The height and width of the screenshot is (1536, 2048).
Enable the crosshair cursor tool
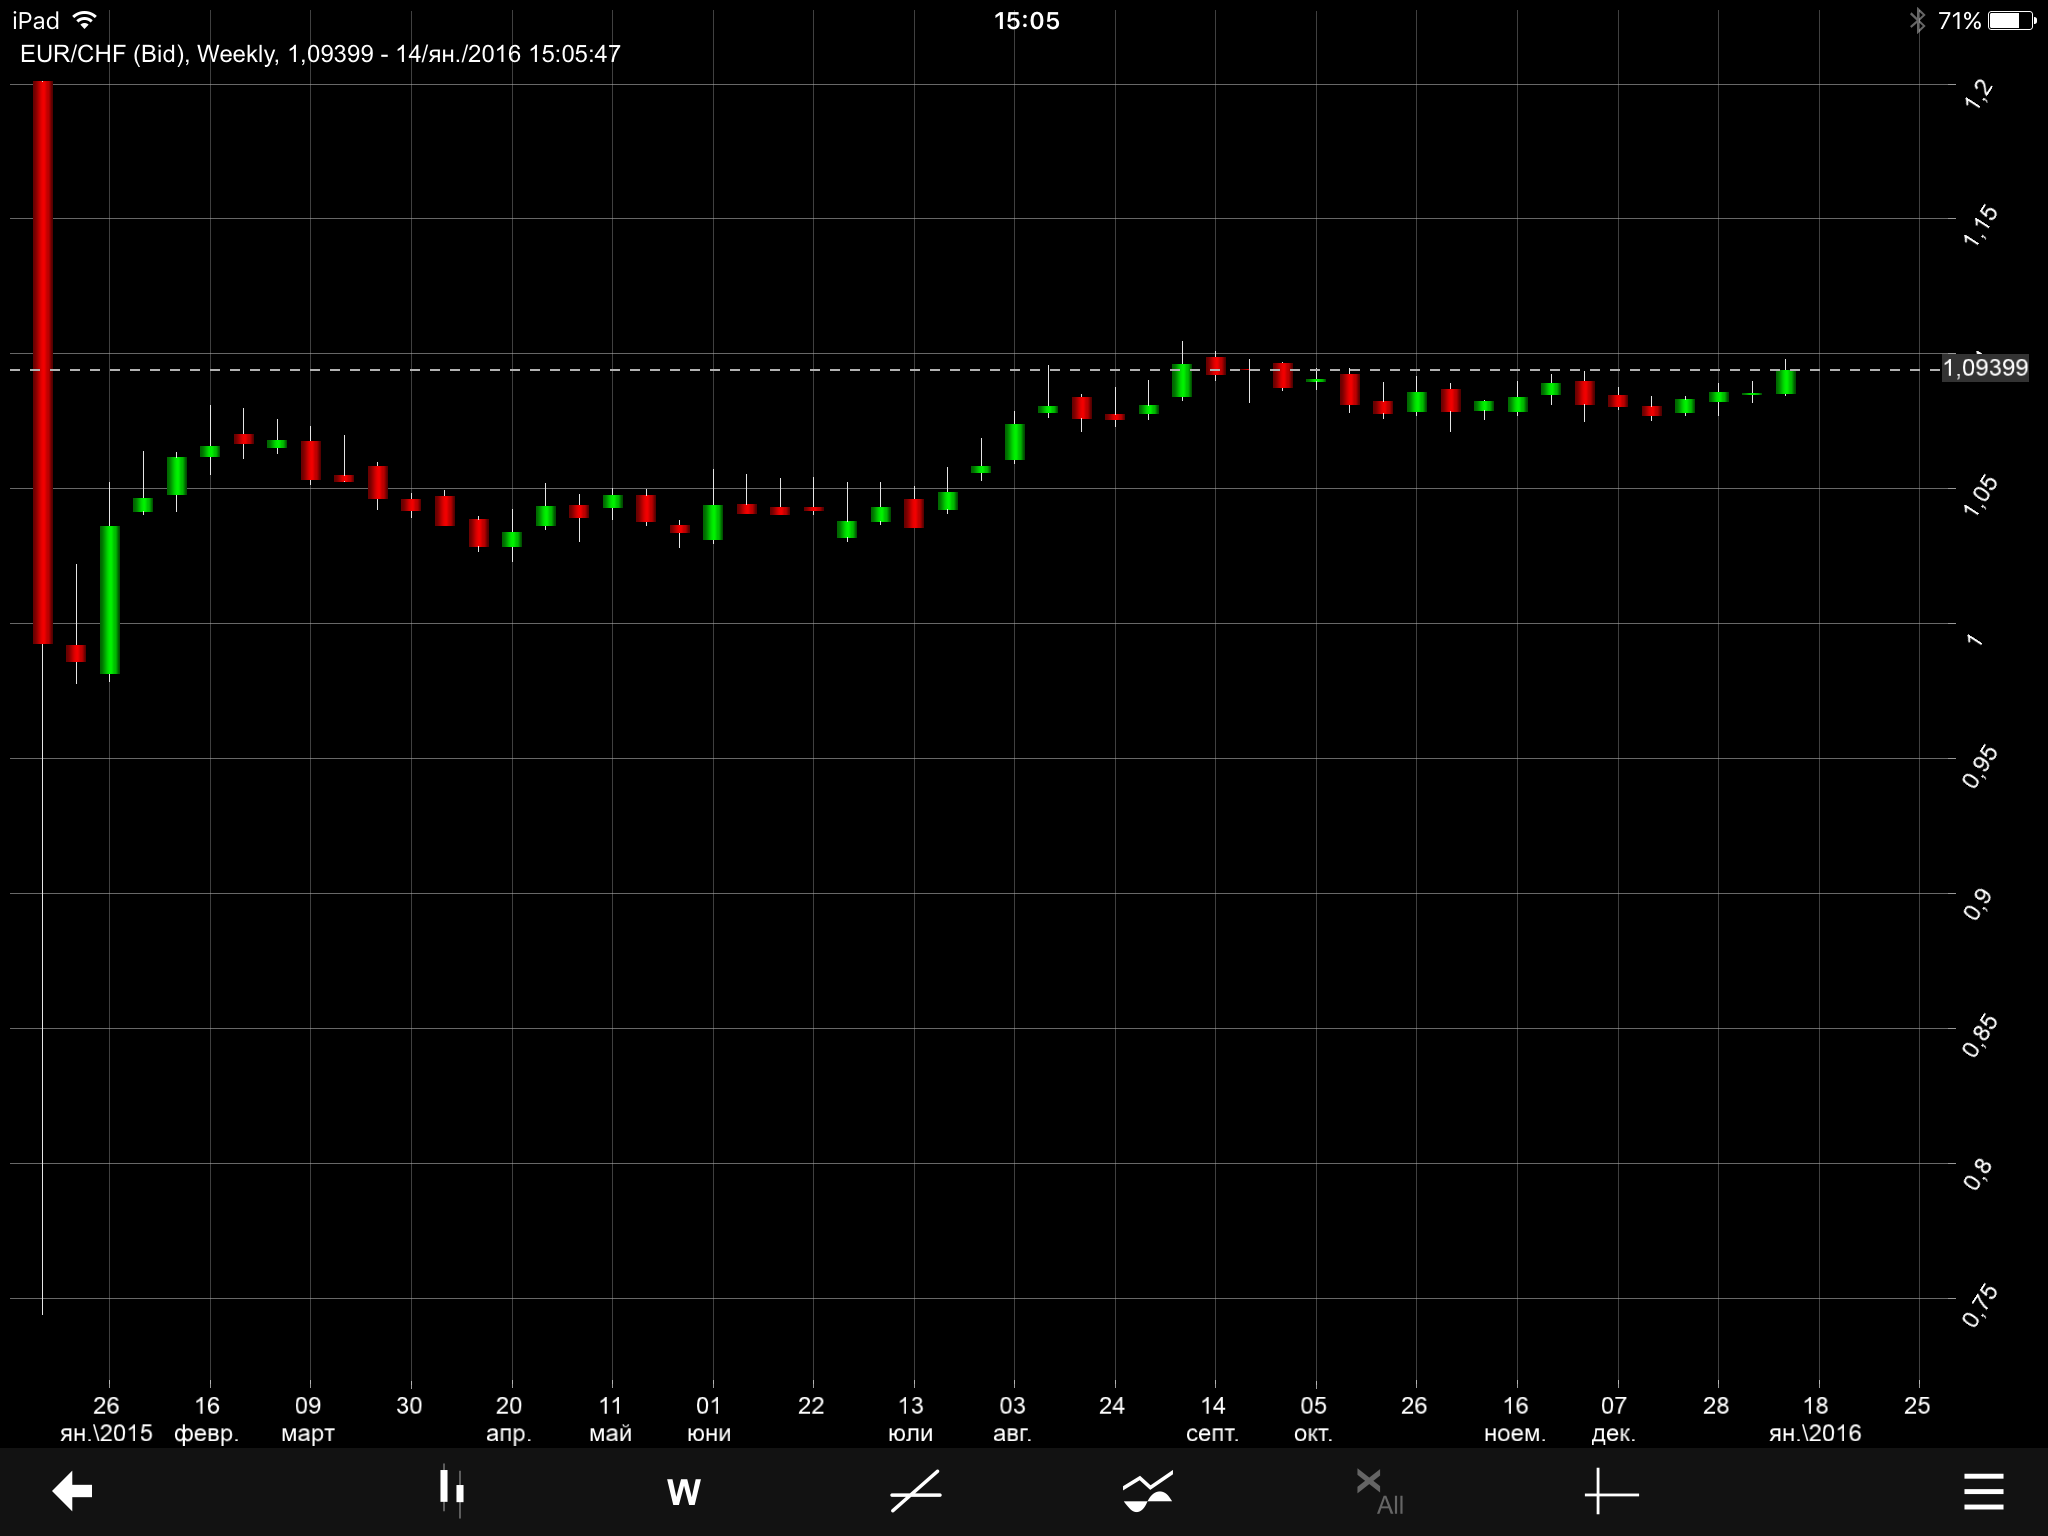(1611, 1492)
